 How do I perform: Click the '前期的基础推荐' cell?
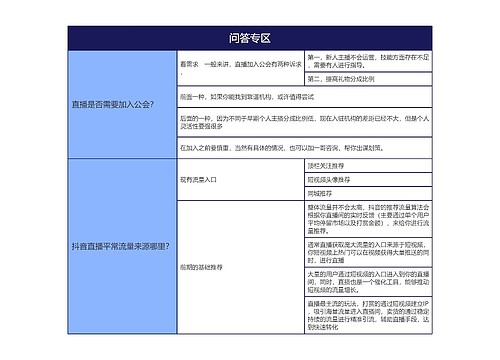coord(241,267)
